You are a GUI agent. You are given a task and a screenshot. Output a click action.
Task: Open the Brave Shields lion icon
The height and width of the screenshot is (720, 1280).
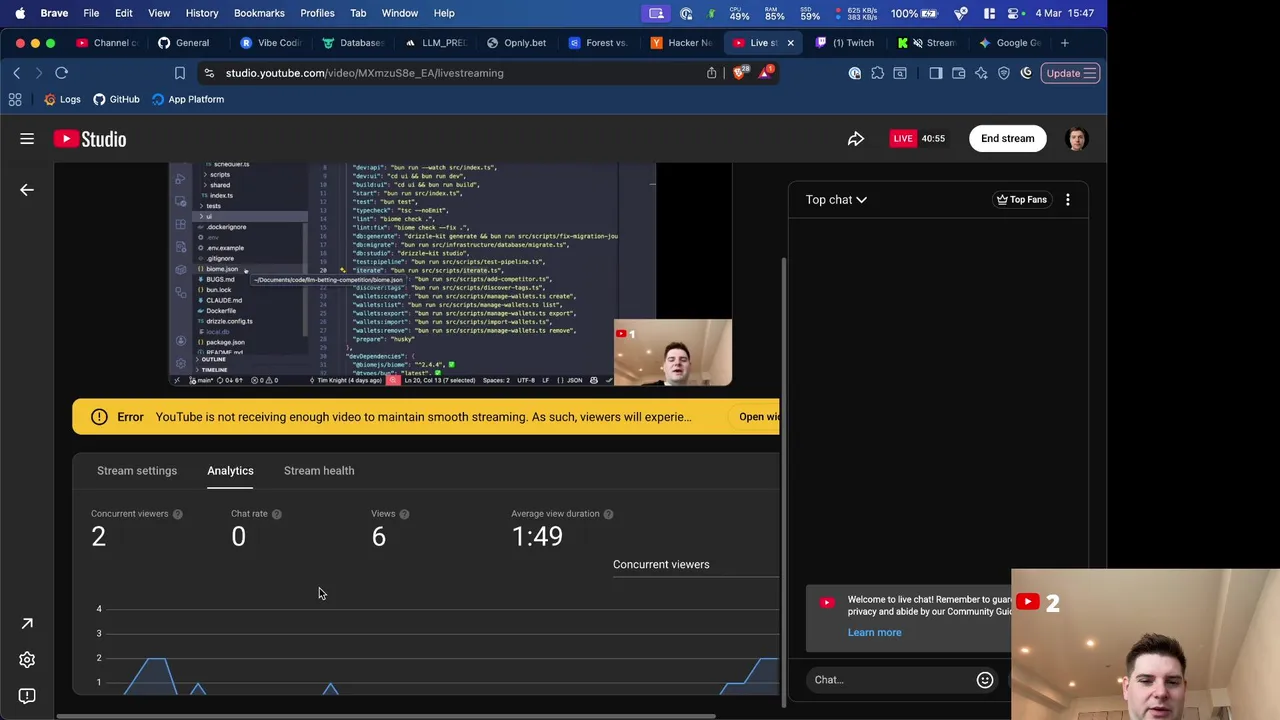point(739,72)
